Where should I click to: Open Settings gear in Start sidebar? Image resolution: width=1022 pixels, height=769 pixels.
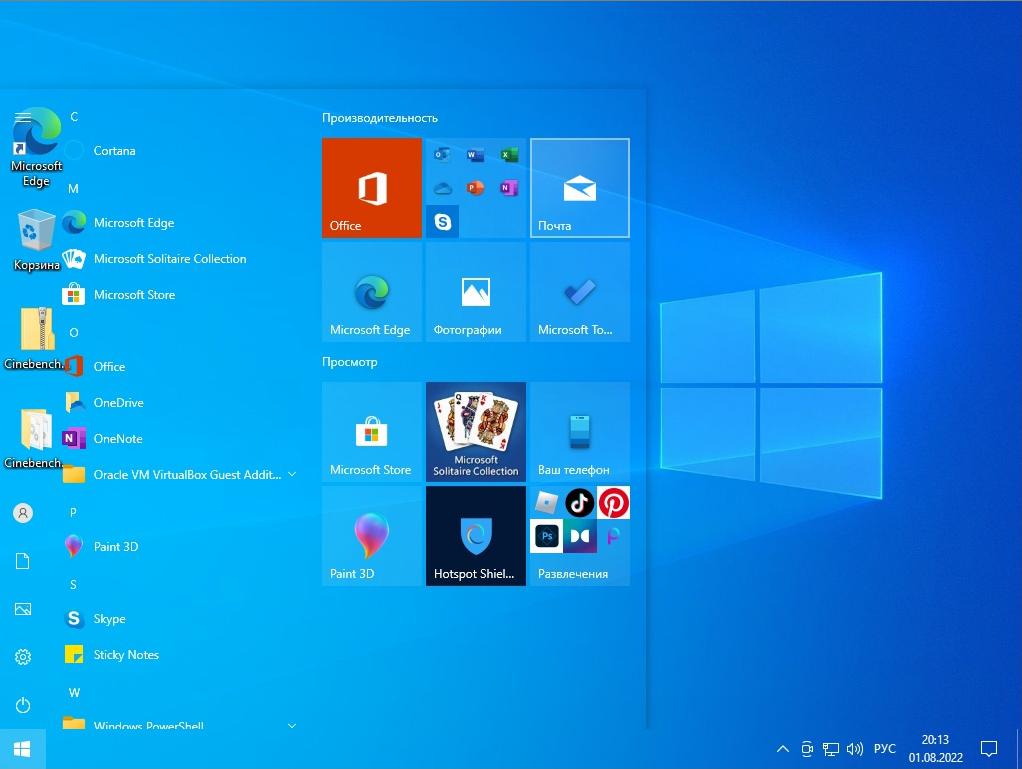[x=23, y=657]
